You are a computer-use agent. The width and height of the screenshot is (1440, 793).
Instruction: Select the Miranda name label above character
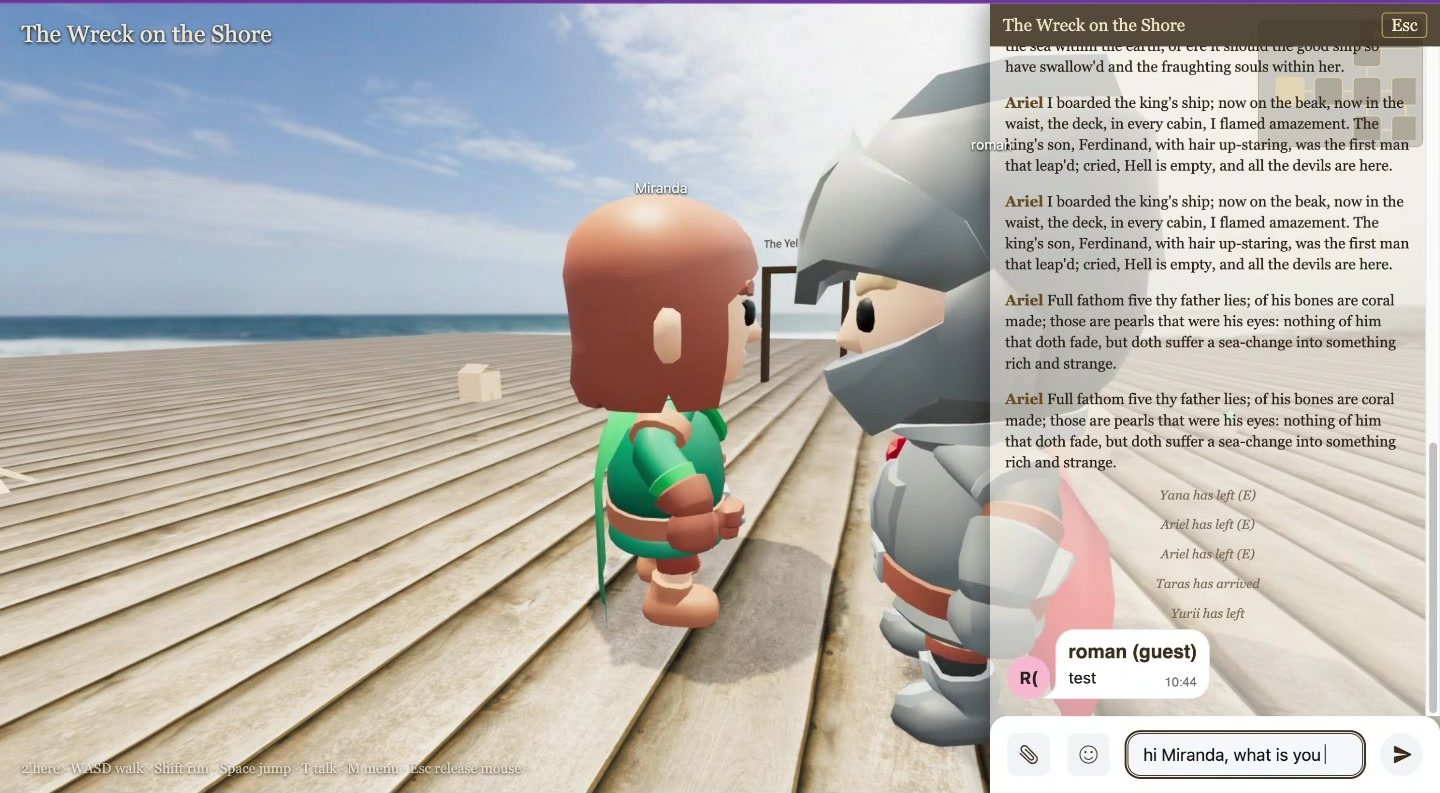[661, 188]
